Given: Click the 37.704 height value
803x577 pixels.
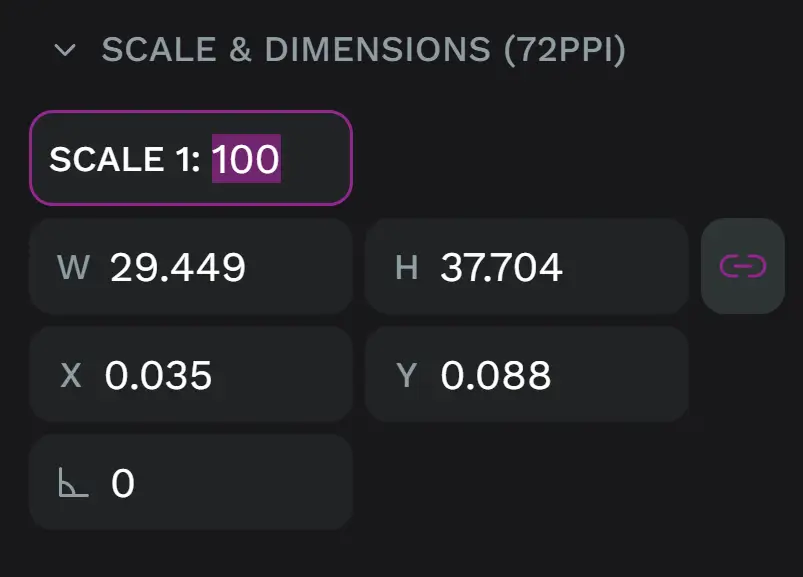Looking at the screenshot, I should coord(501,267).
